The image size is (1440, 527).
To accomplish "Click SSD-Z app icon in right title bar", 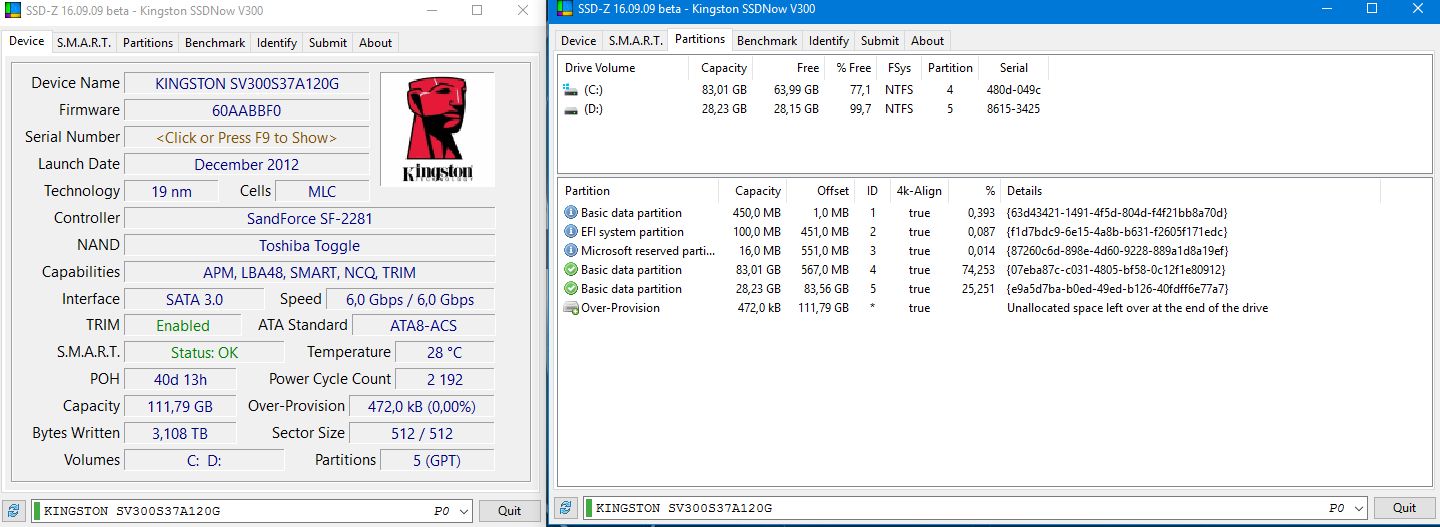I will pos(564,9).
